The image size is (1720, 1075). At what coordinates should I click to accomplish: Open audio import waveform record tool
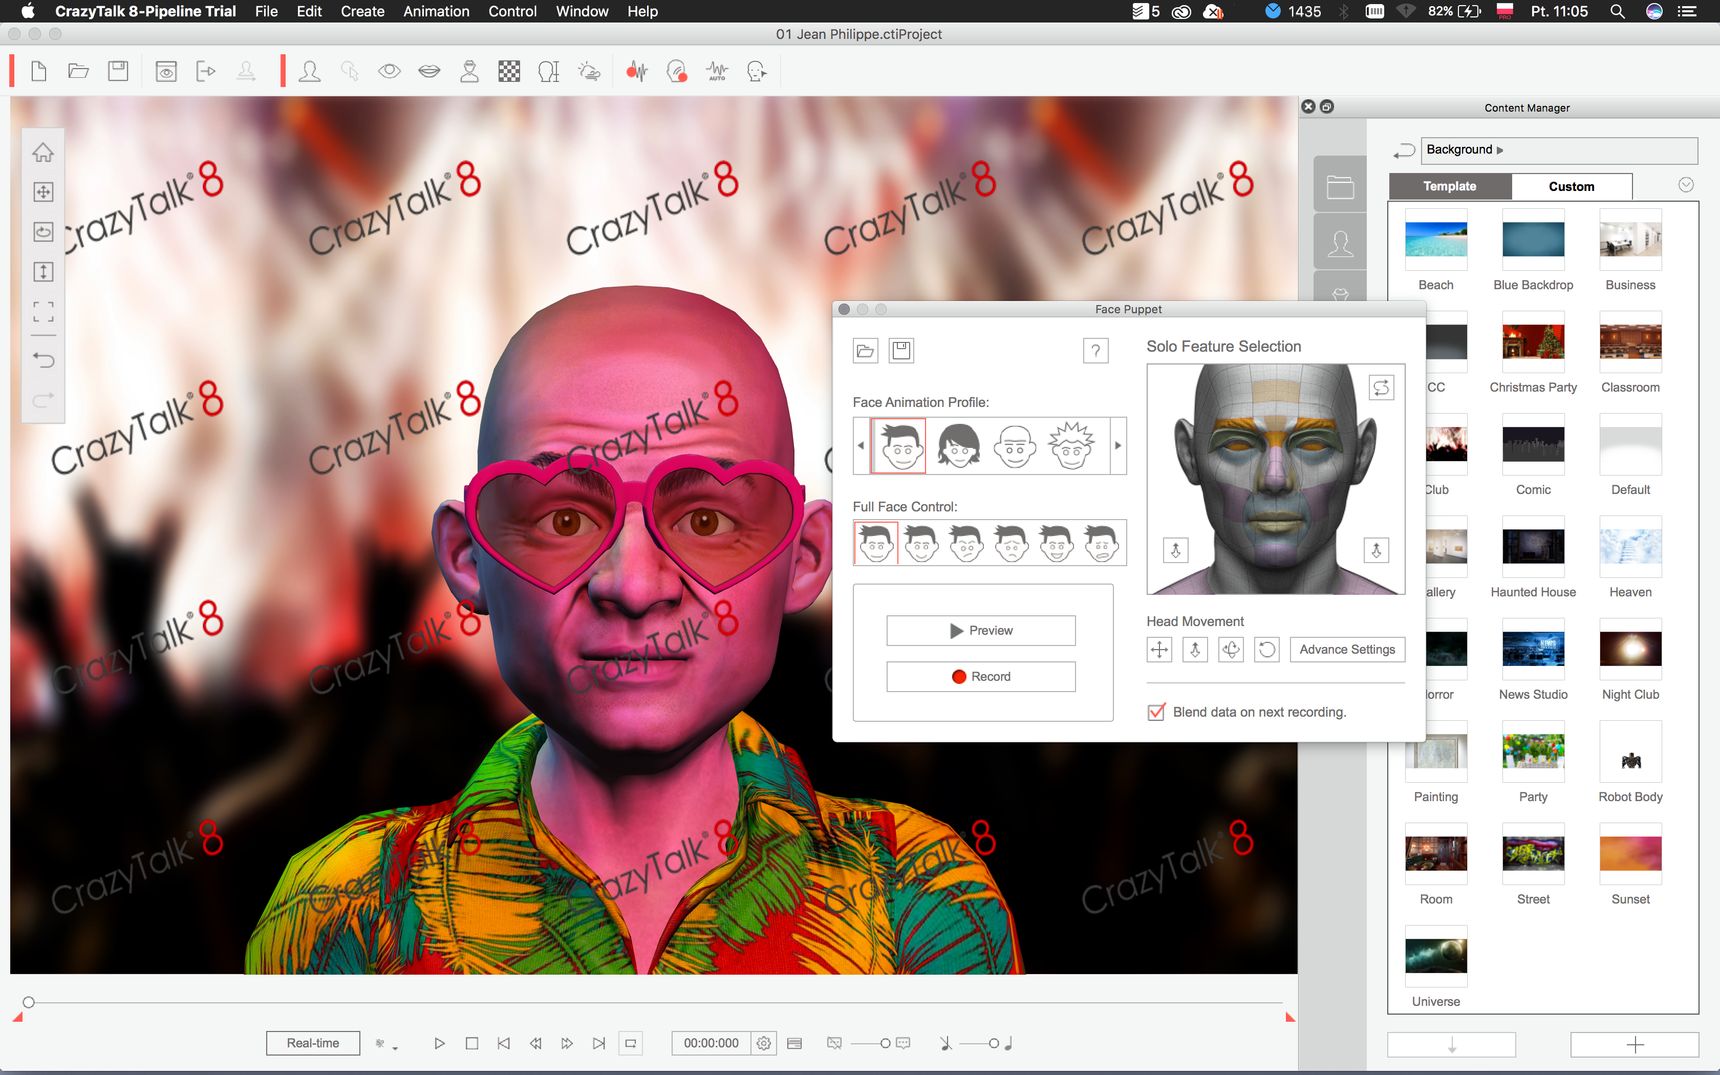tap(637, 71)
